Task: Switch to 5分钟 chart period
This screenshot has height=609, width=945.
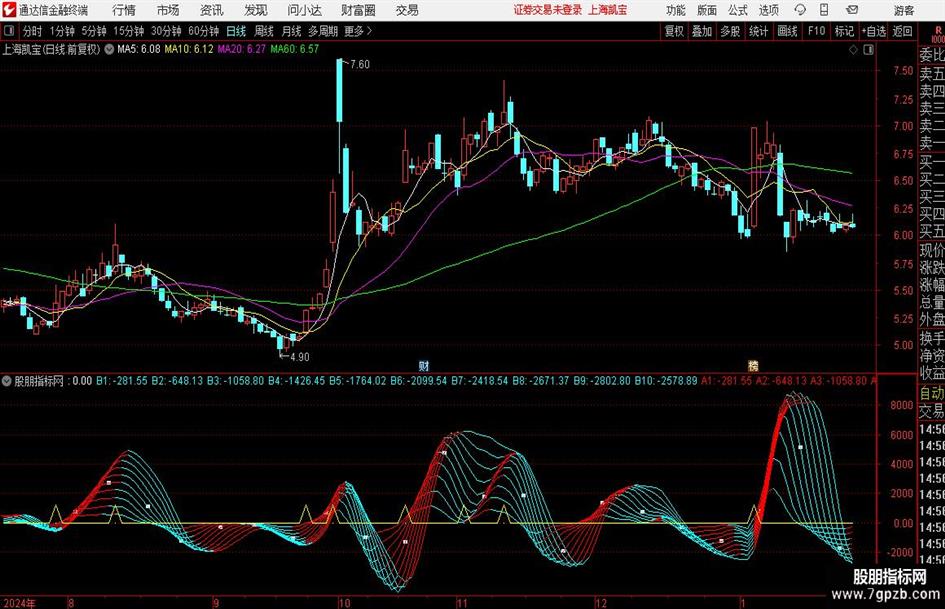Action: click(94, 31)
